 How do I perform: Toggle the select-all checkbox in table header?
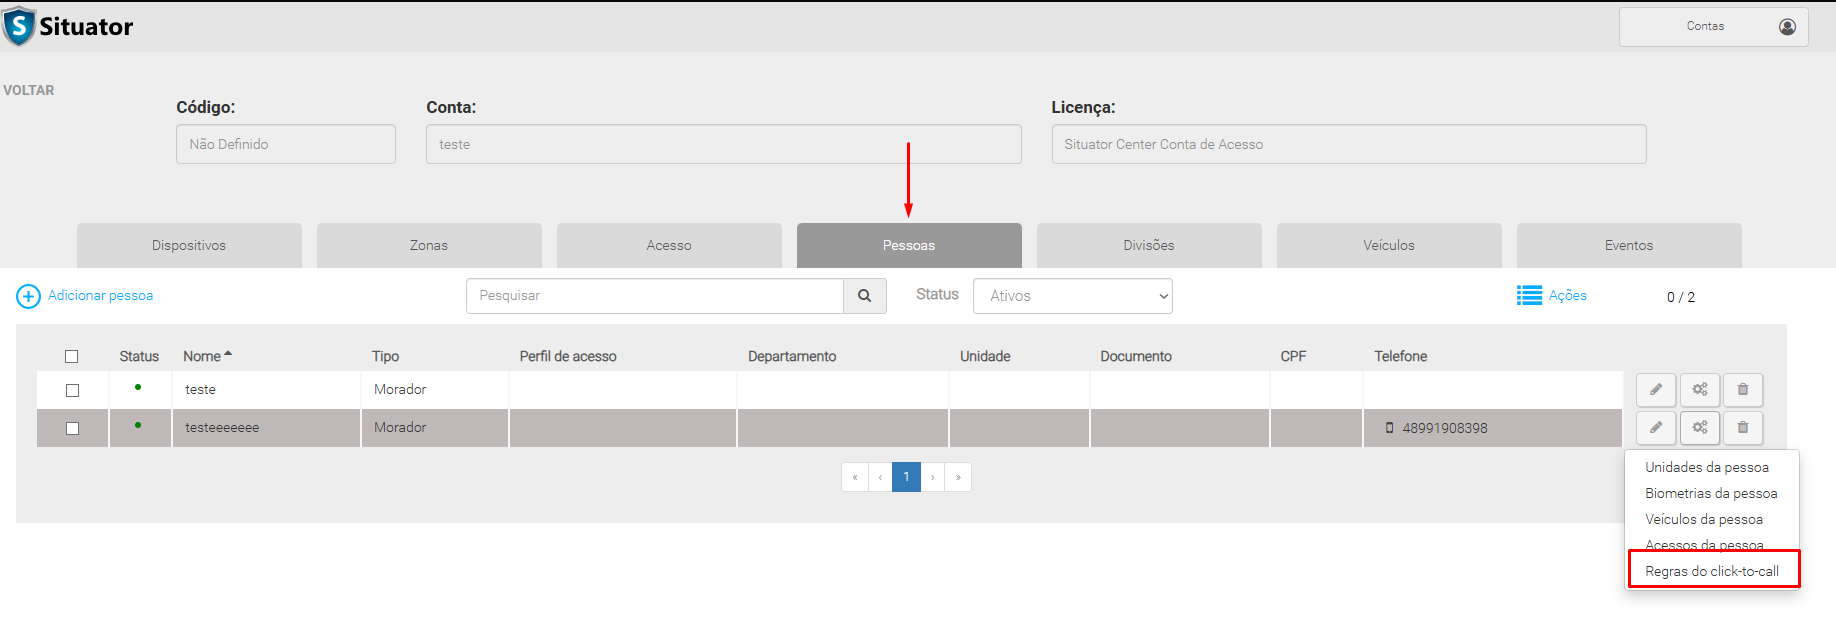[72, 357]
